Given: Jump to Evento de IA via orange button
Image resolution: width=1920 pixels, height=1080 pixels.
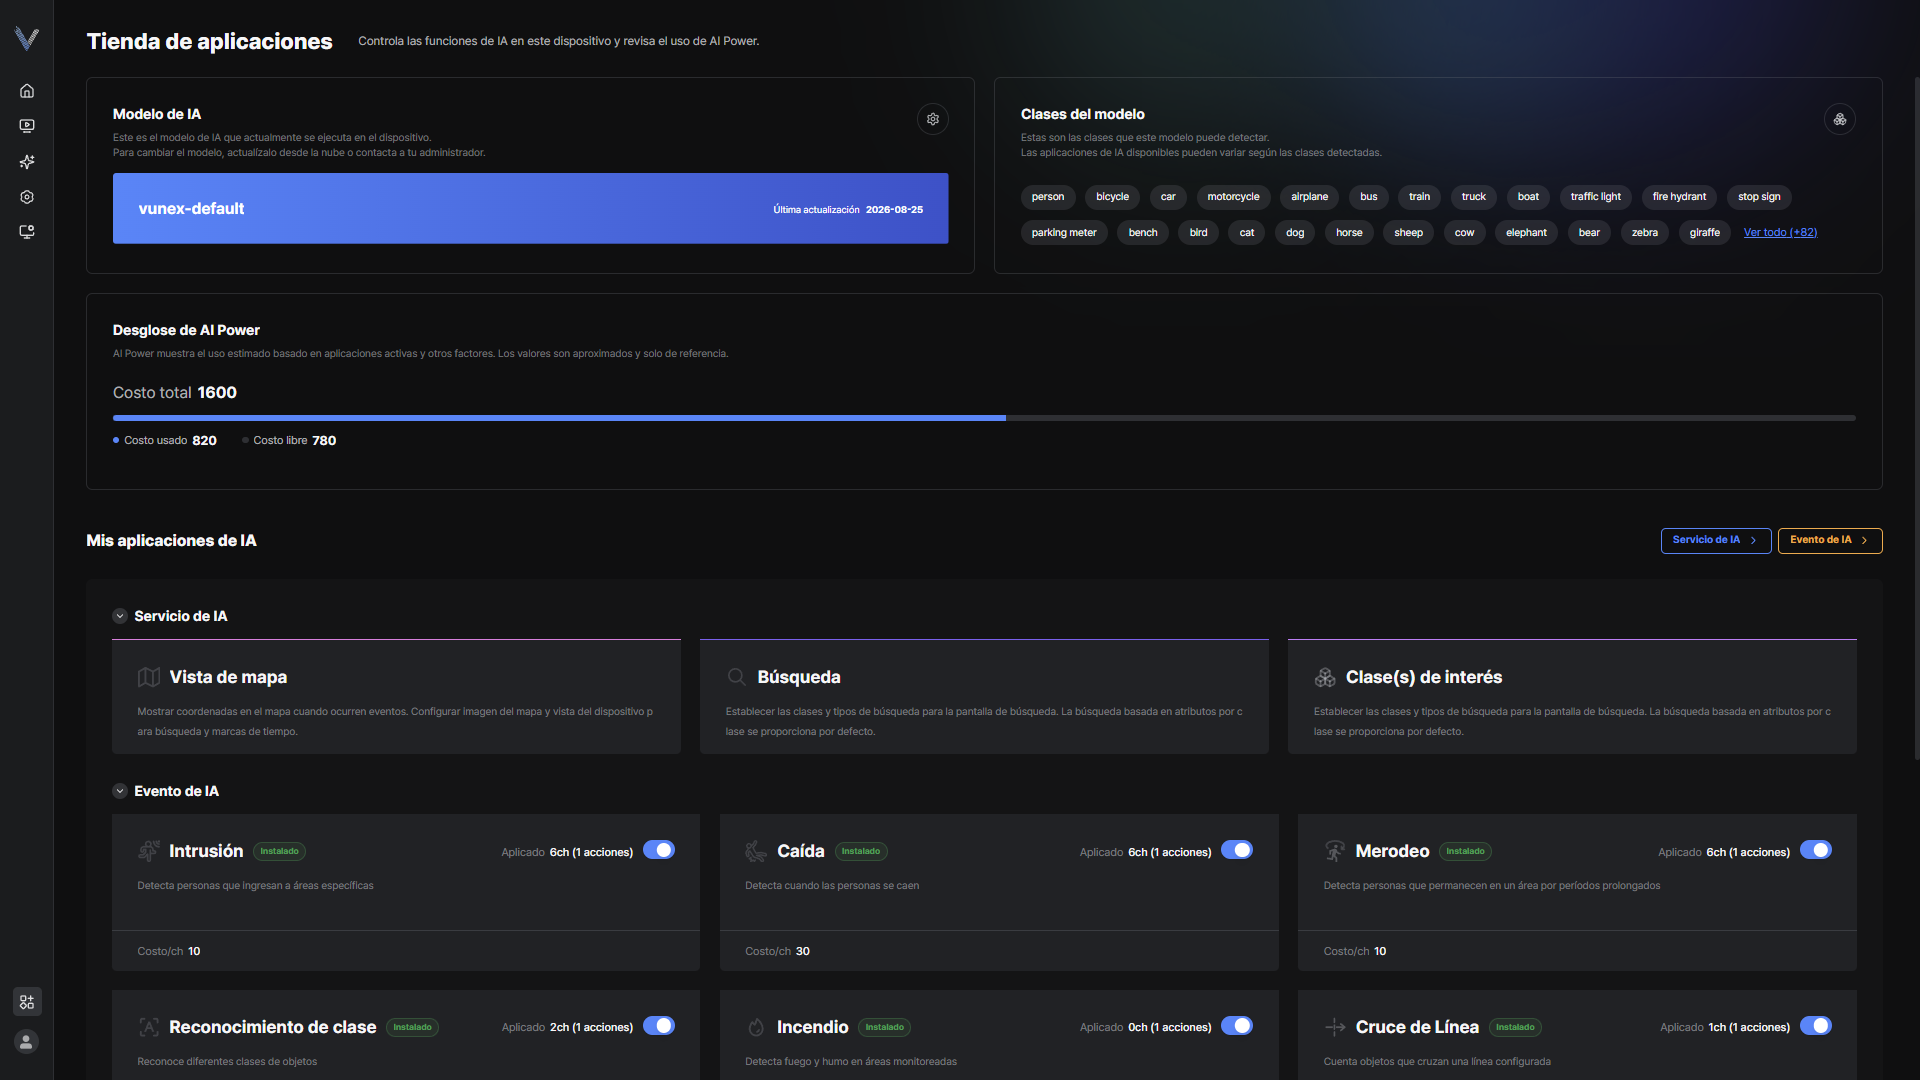Looking at the screenshot, I should click(1830, 541).
